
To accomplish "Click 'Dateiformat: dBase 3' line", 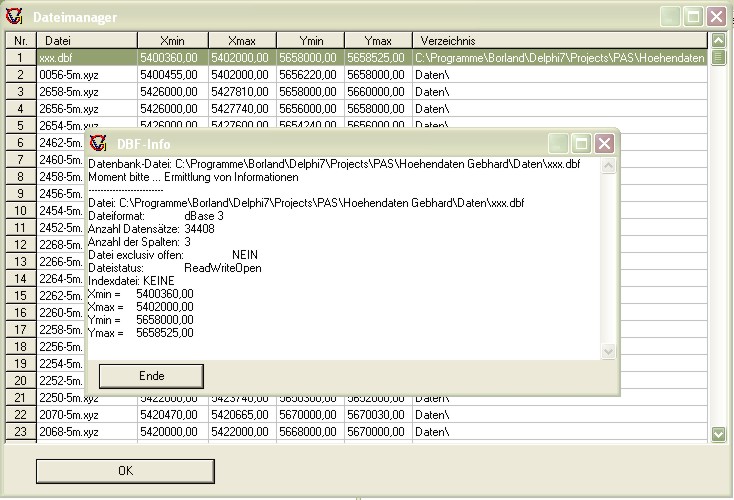I will pyautogui.click(x=156, y=216).
